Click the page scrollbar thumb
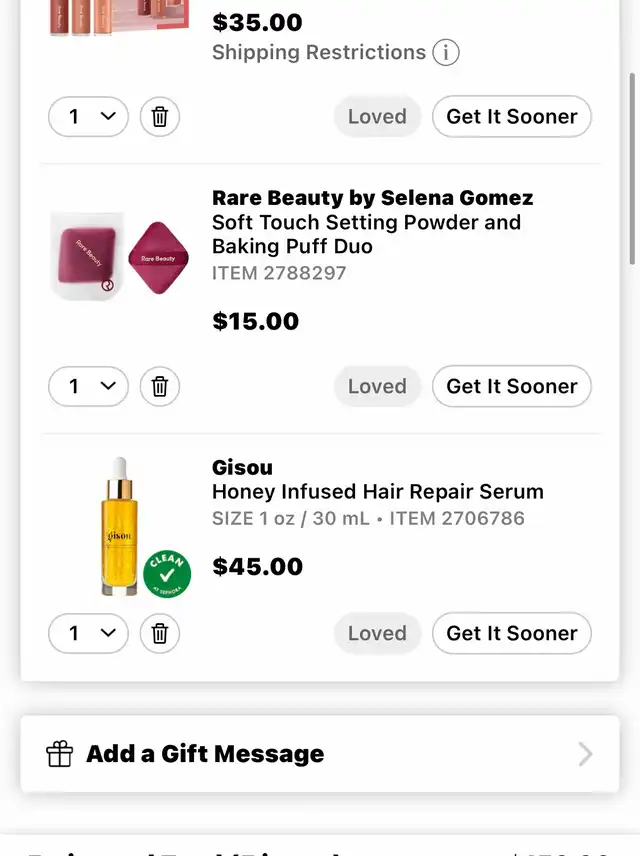The height and width of the screenshot is (856, 640). point(632,168)
